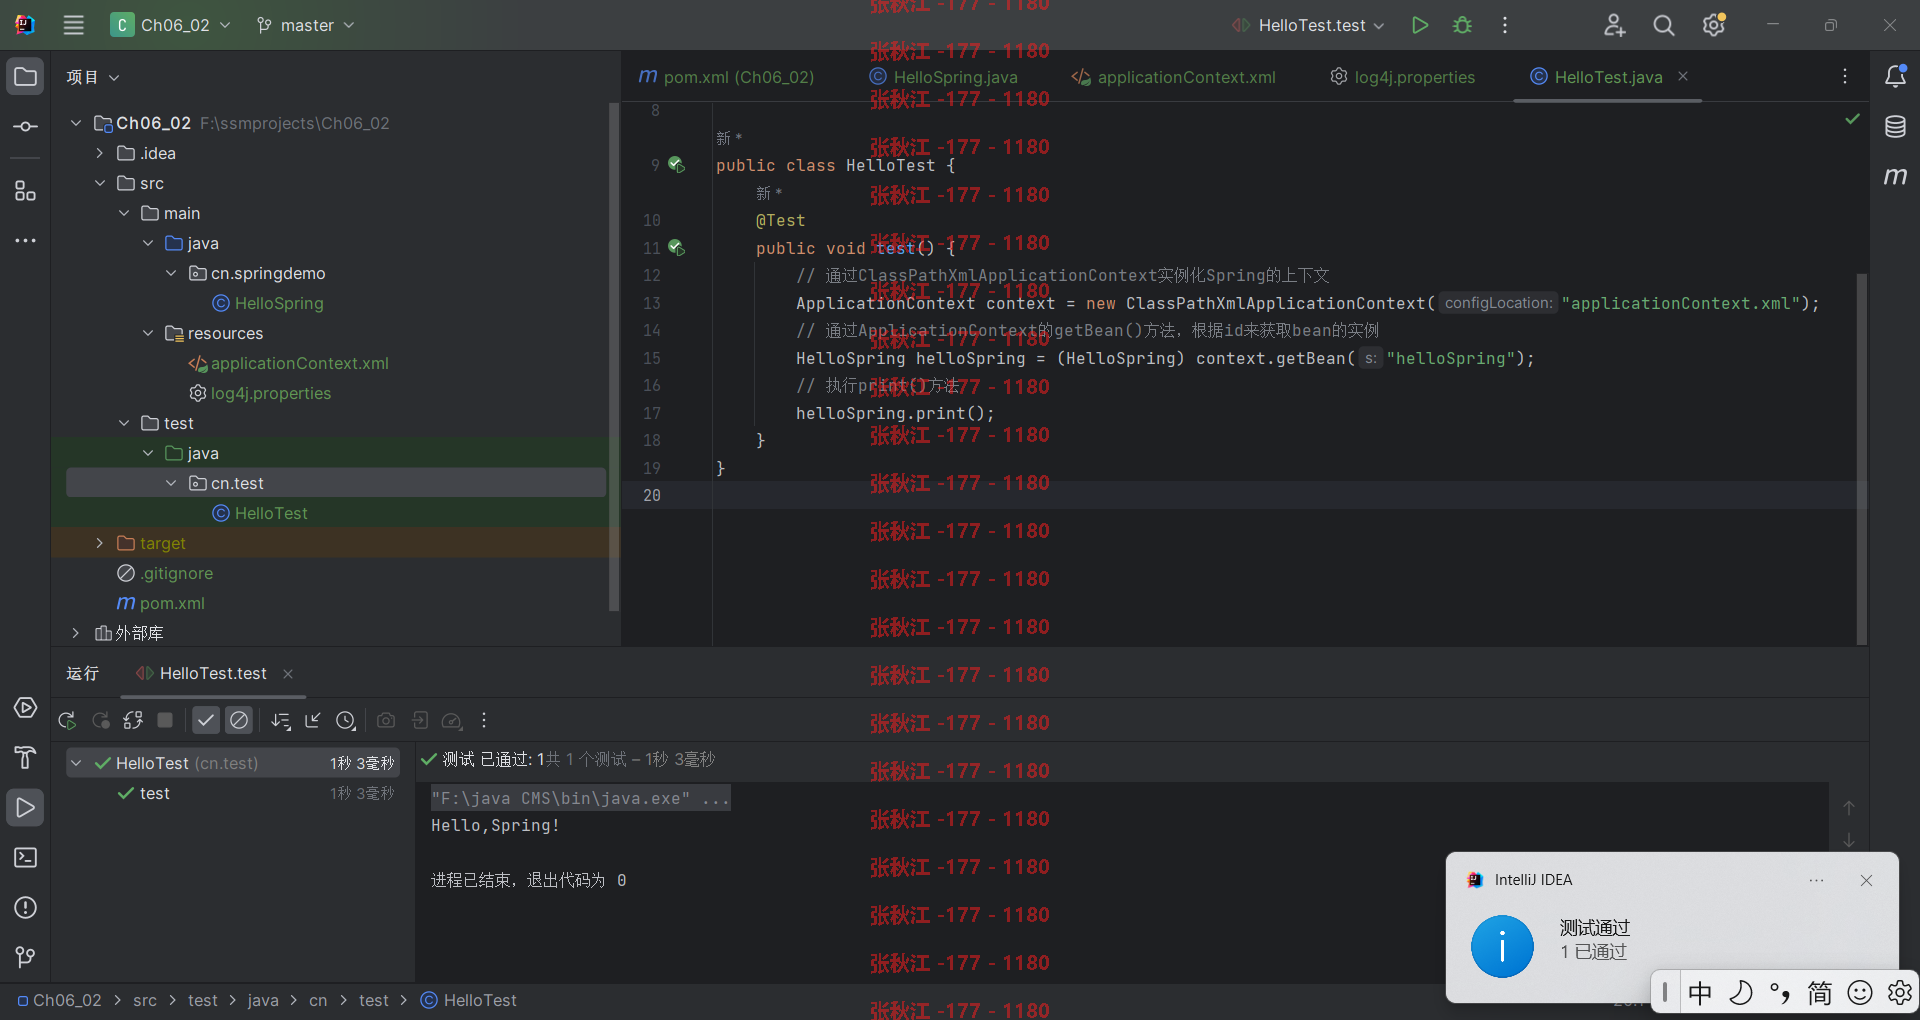Select .gitignore file in project tree
The image size is (1920, 1020).
point(165,573)
